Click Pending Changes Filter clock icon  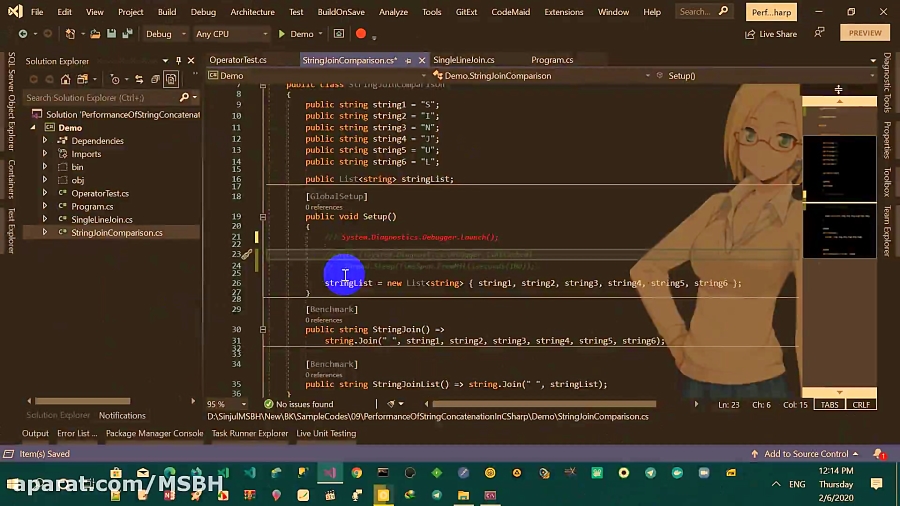coord(115,79)
